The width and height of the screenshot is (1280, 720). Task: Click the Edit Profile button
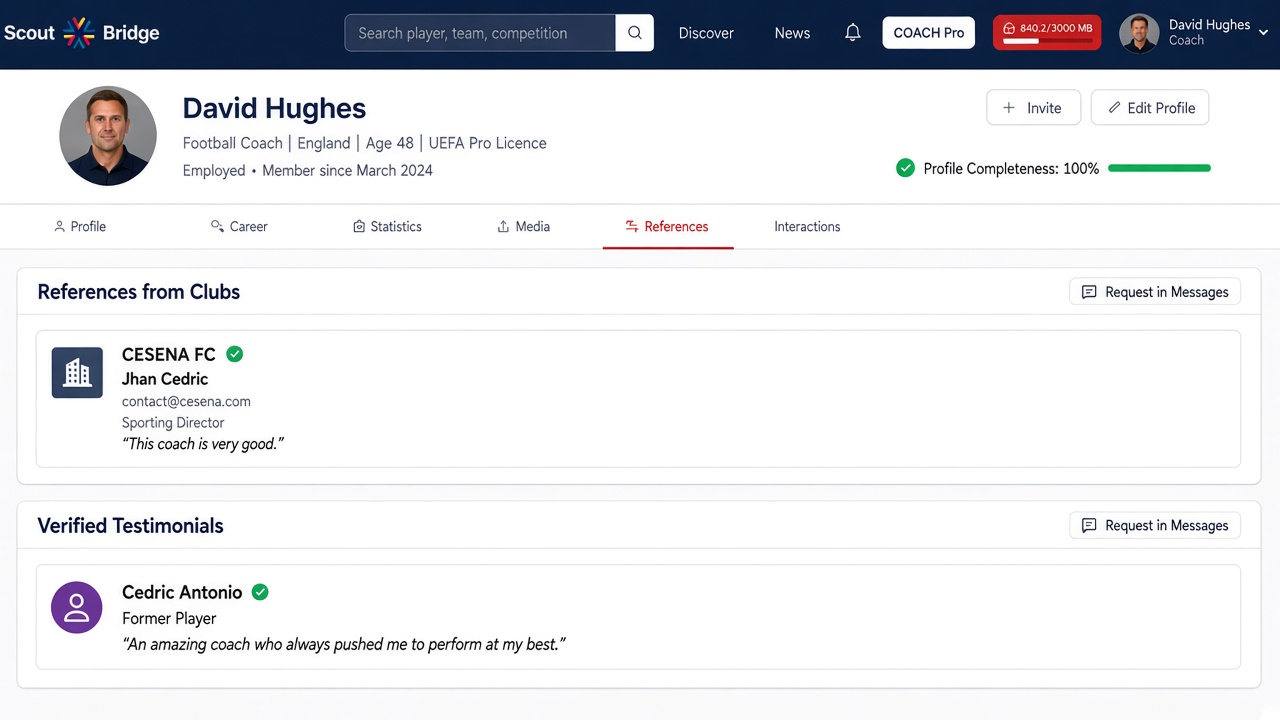(x=1150, y=108)
